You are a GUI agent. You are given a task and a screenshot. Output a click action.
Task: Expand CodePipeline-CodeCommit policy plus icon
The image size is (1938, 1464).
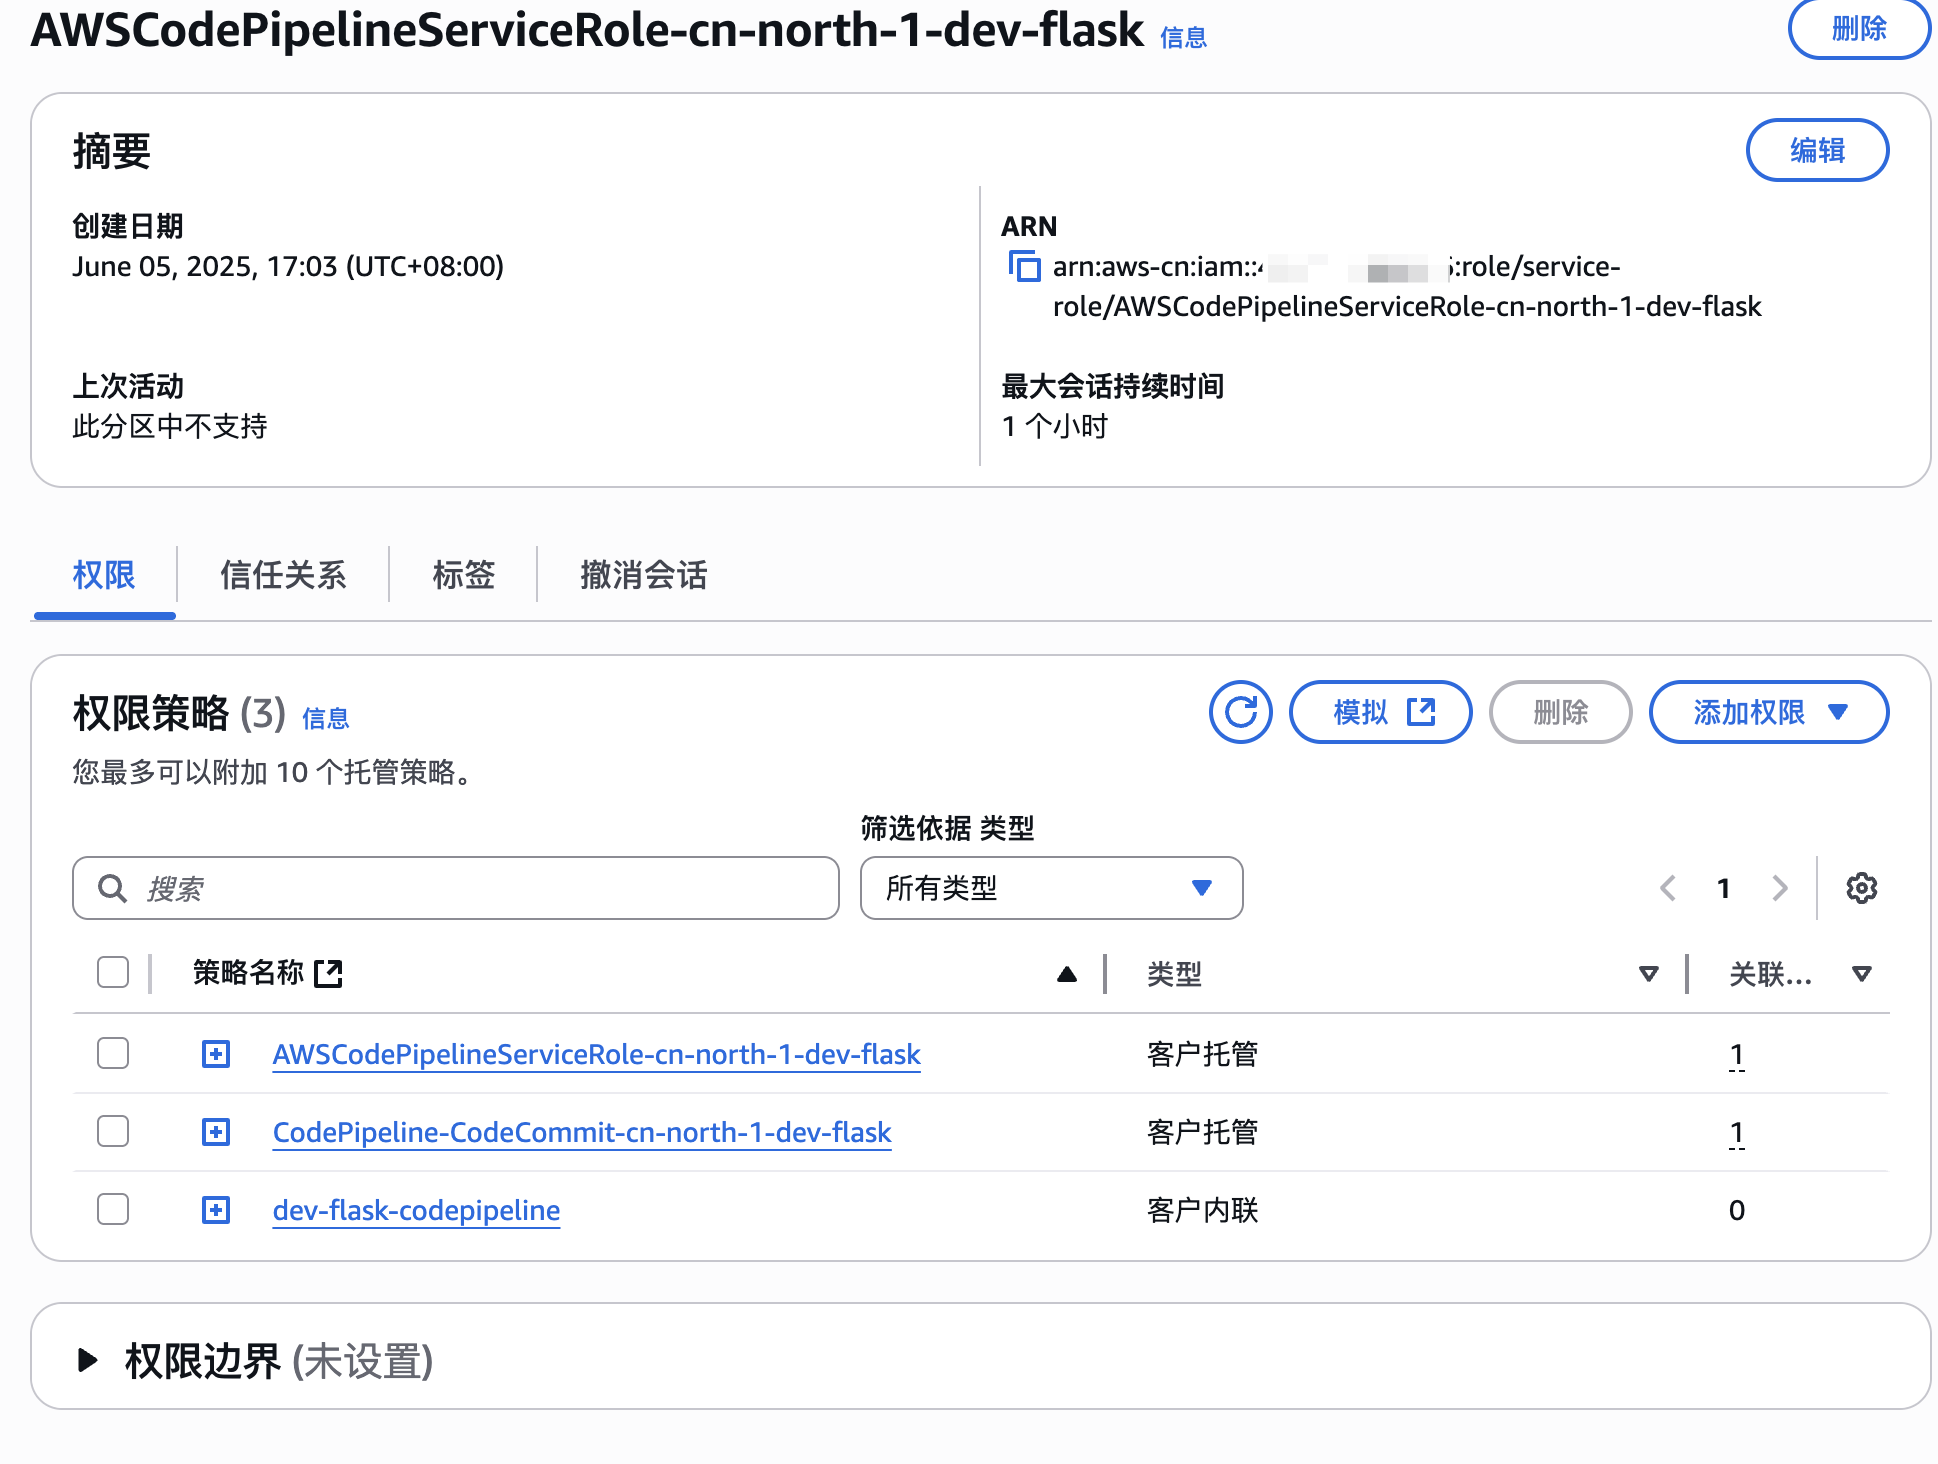pyautogui.click(x=216, y=1132)
